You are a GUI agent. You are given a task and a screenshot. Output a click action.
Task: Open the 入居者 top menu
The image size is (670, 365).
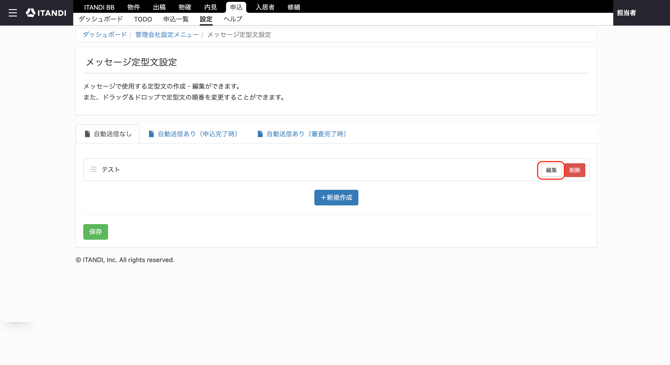click(265, 7)
